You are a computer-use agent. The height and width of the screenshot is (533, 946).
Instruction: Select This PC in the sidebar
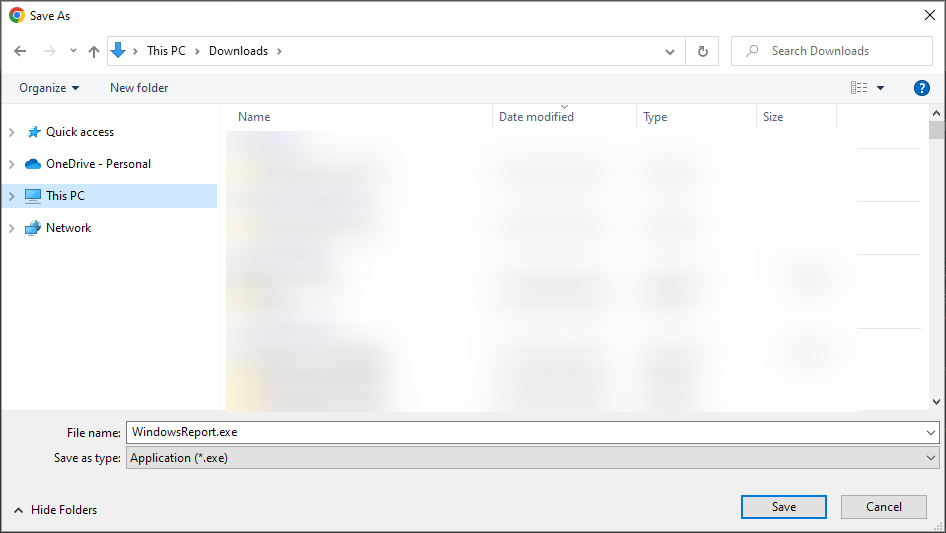click(65, 196)
